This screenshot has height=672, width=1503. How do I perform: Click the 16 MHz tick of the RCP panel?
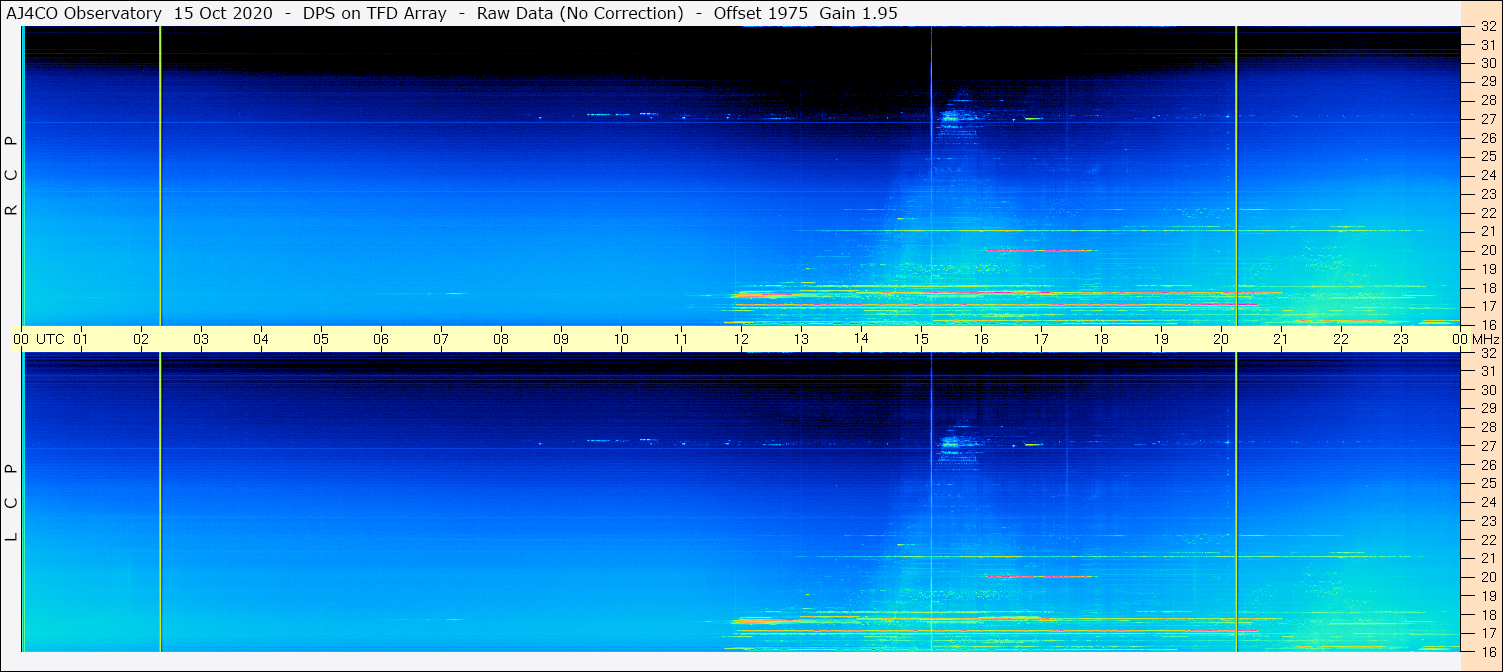1488,325
